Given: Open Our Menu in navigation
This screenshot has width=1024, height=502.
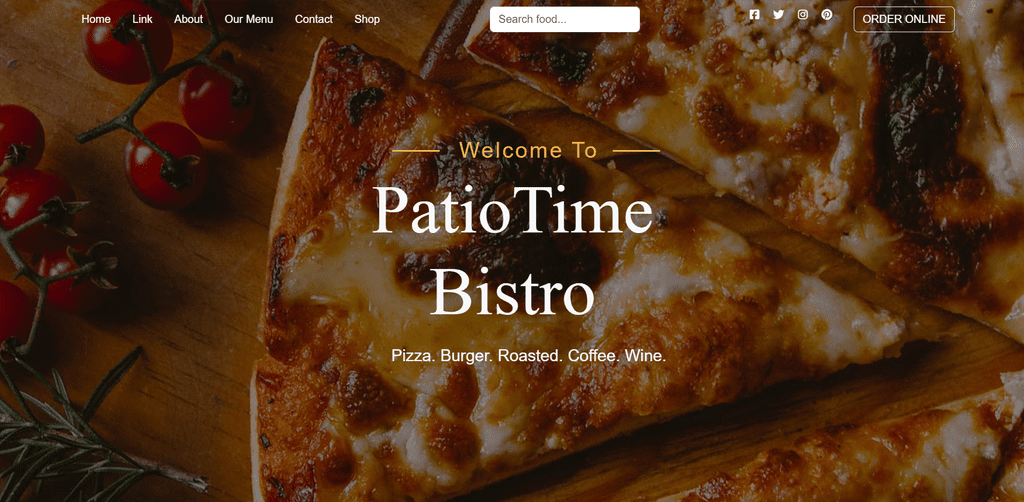Looking at the screenshot, I should (x=249, y=19).
